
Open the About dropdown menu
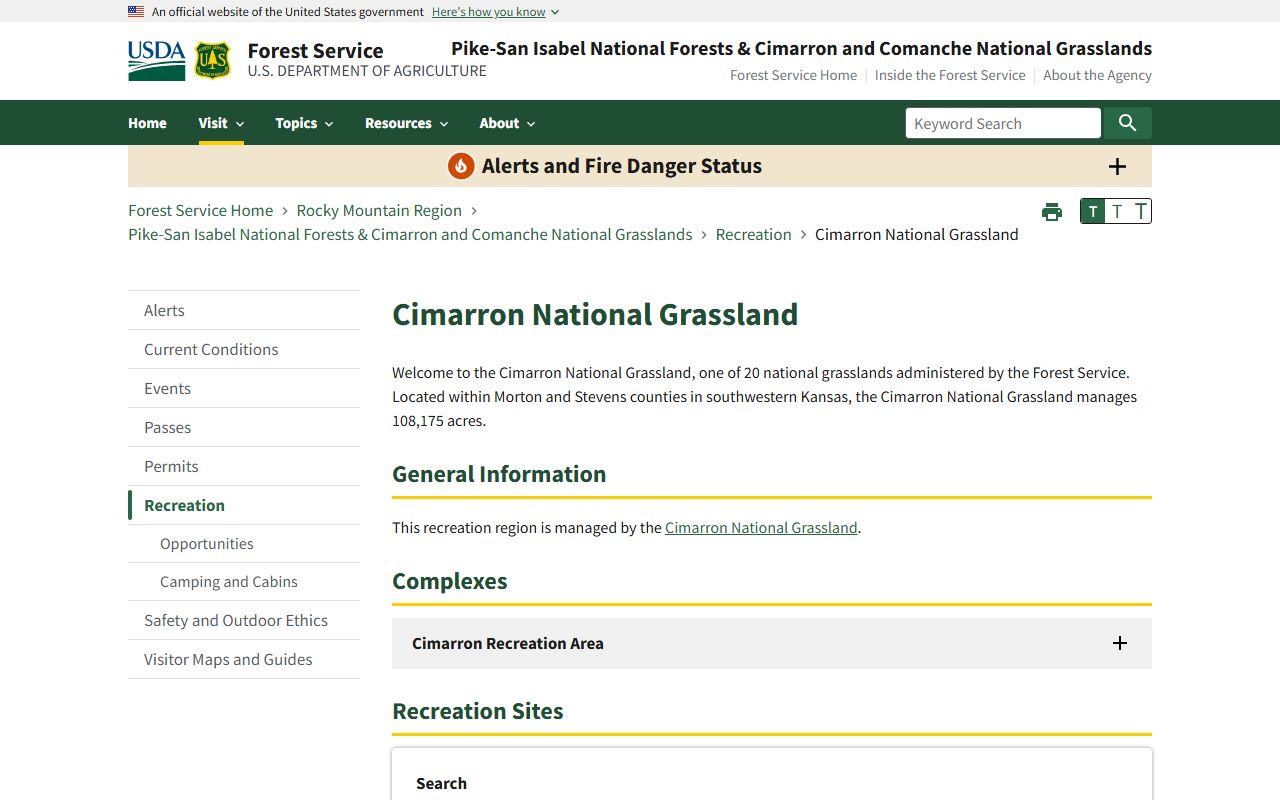507,123
